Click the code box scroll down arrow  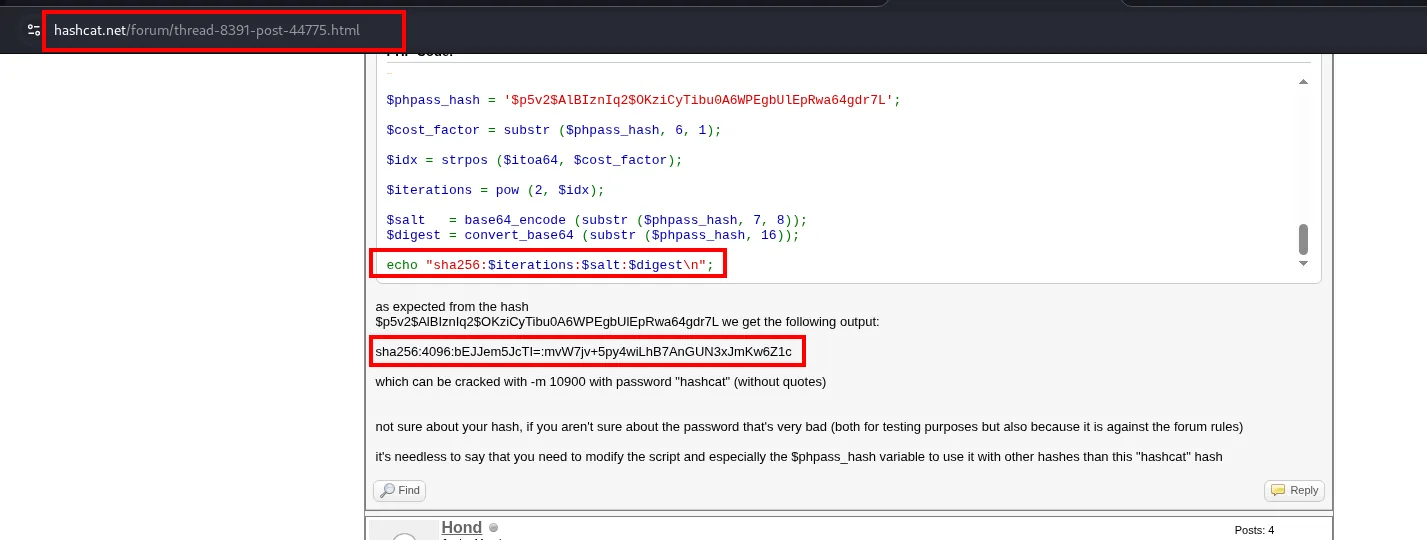pyautogui.click(x=1303, y=263)
